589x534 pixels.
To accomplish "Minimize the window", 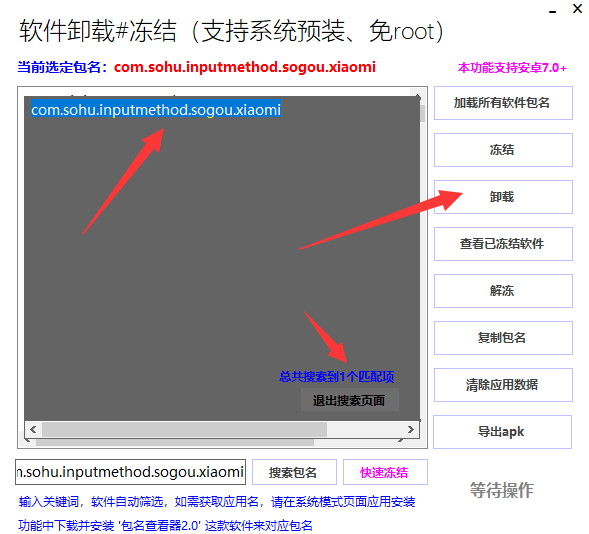I will tap(552, 11).
